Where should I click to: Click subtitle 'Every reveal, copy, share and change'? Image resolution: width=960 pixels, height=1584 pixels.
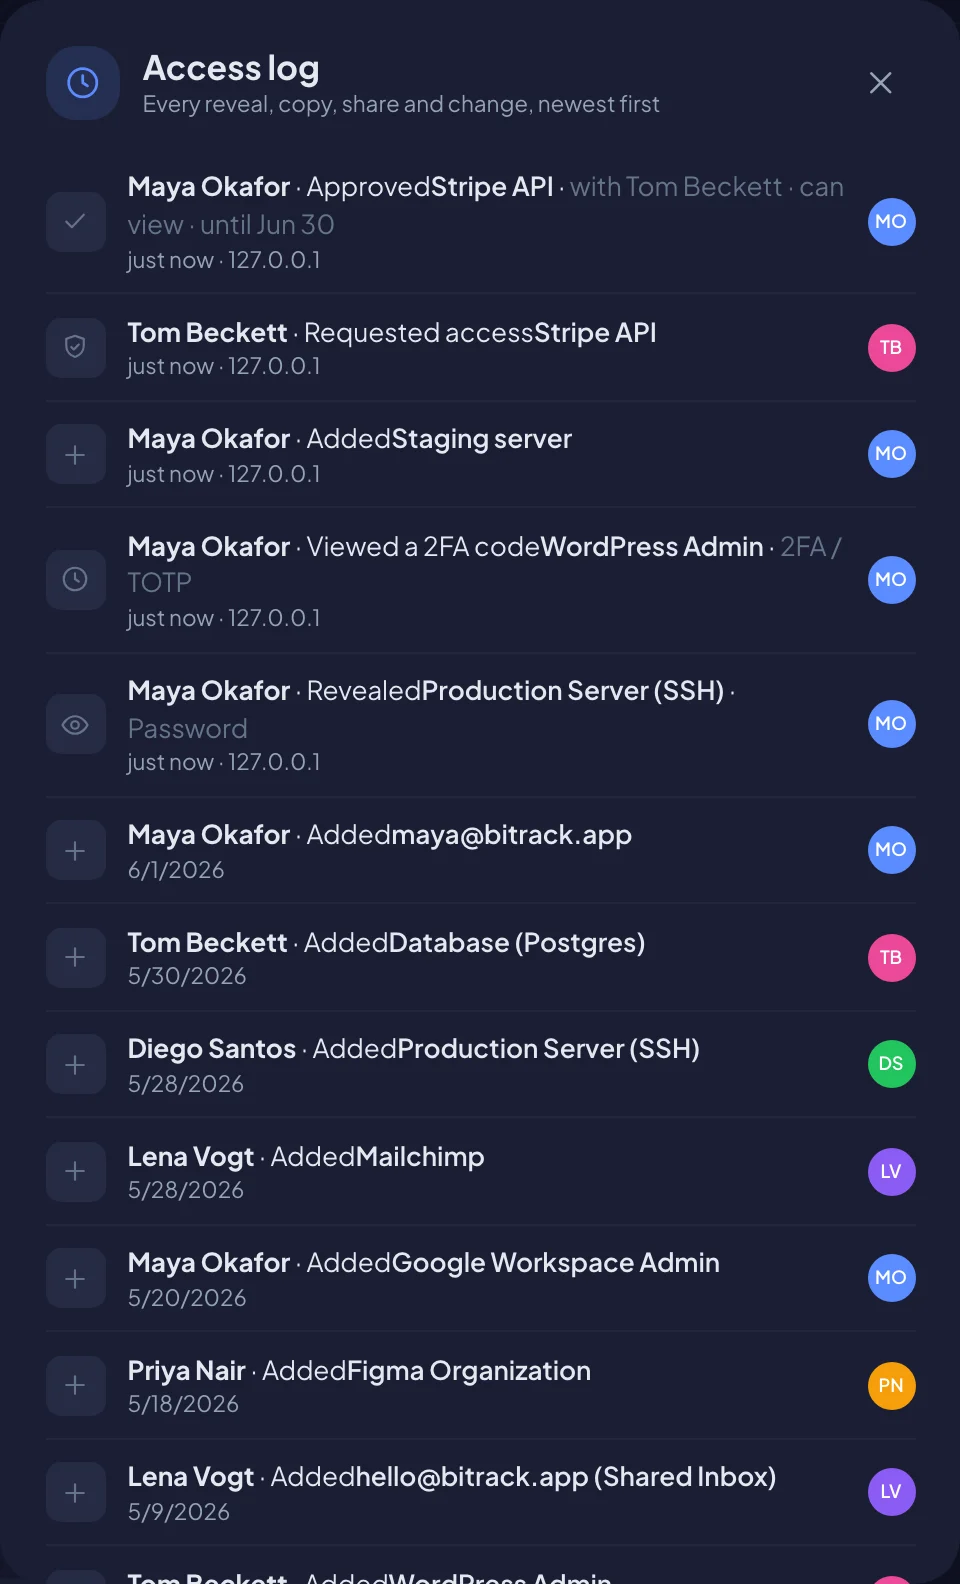(x=401, y=105)
